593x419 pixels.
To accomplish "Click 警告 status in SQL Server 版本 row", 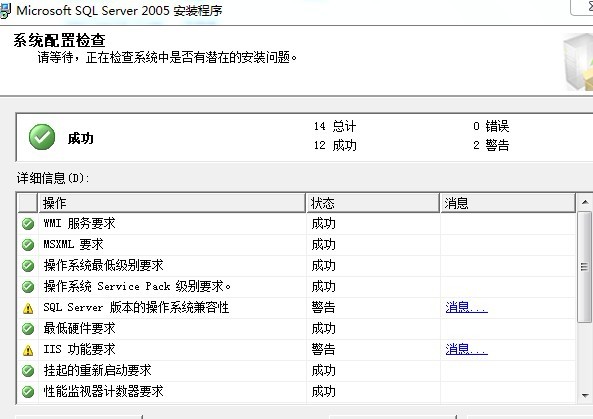I will (323, 307).
